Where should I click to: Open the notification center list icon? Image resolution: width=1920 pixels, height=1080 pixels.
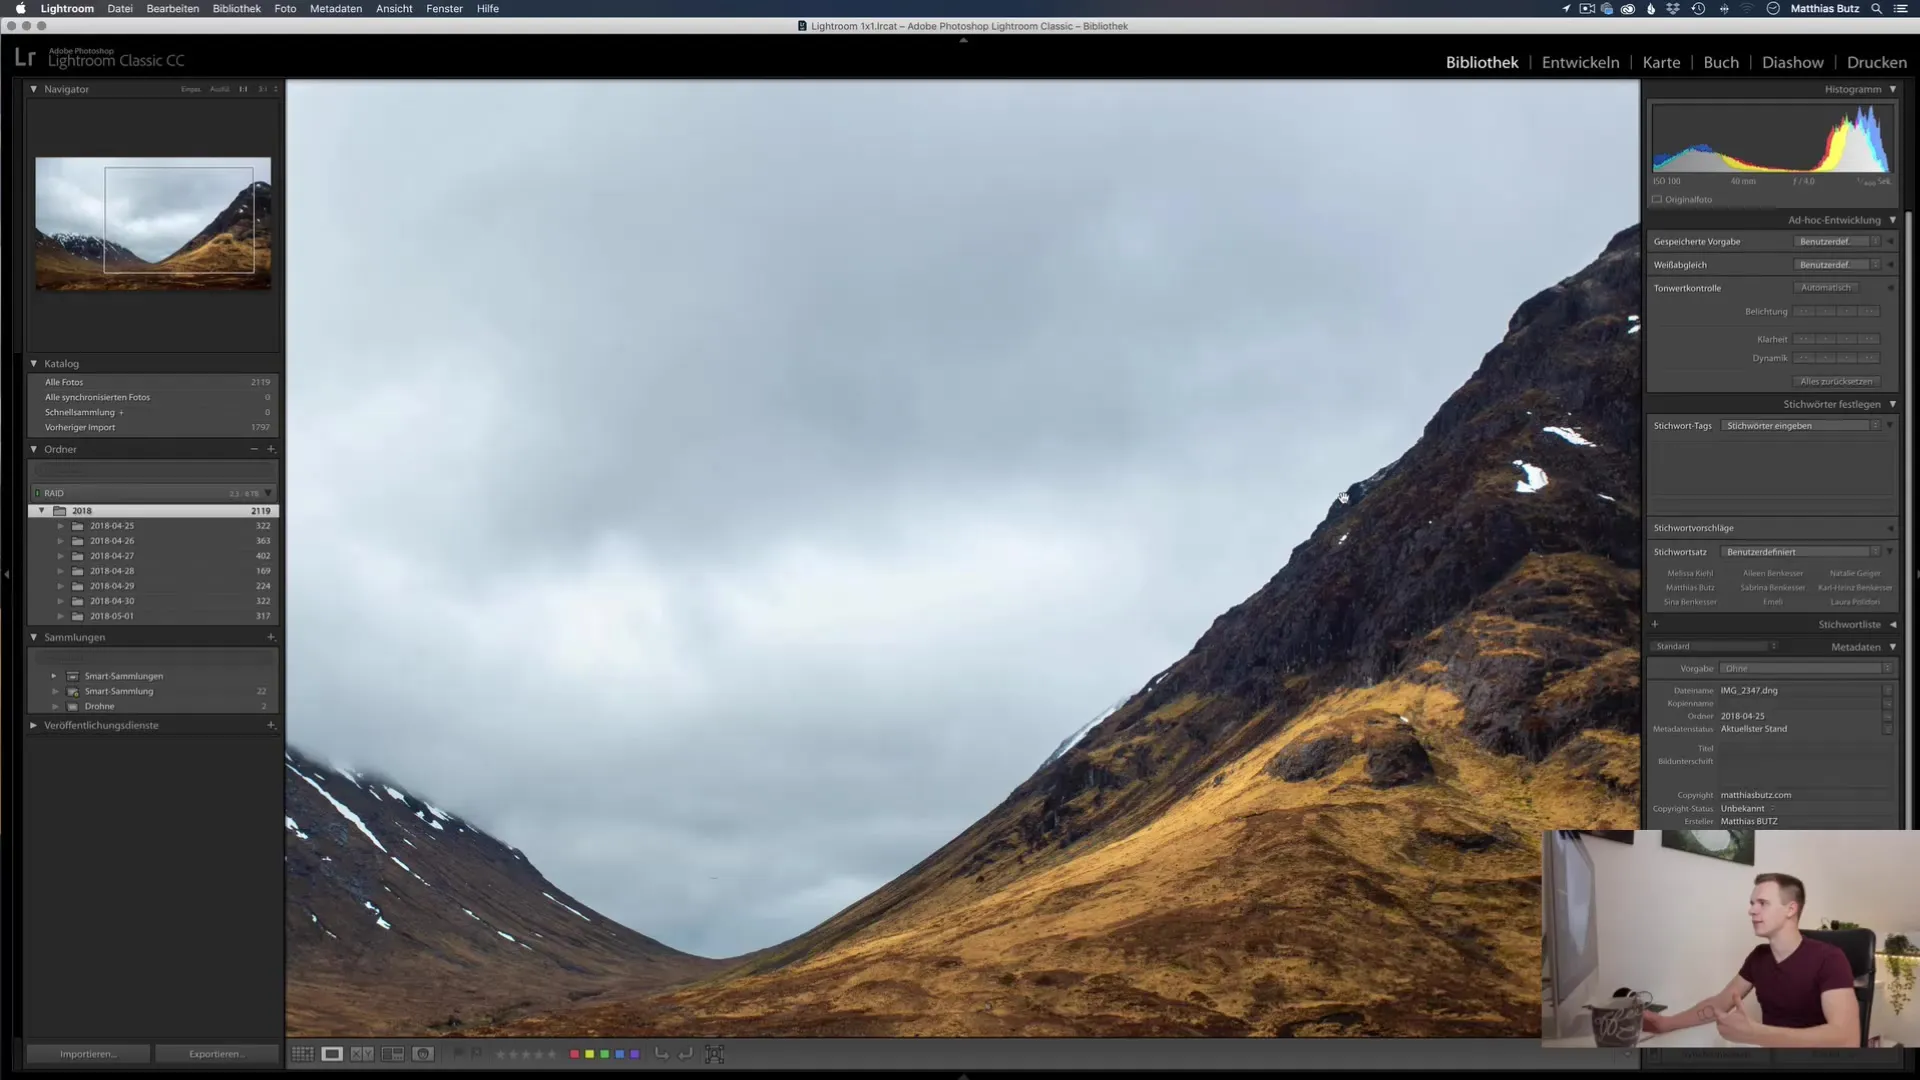1901,9
